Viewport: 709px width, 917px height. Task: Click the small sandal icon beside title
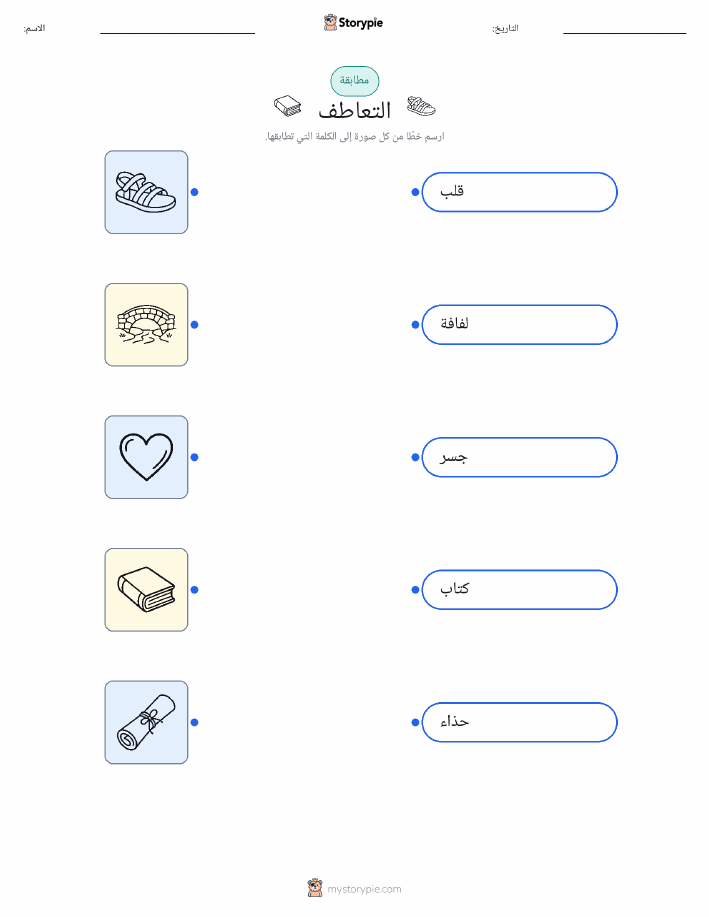(x=421, y=106)
